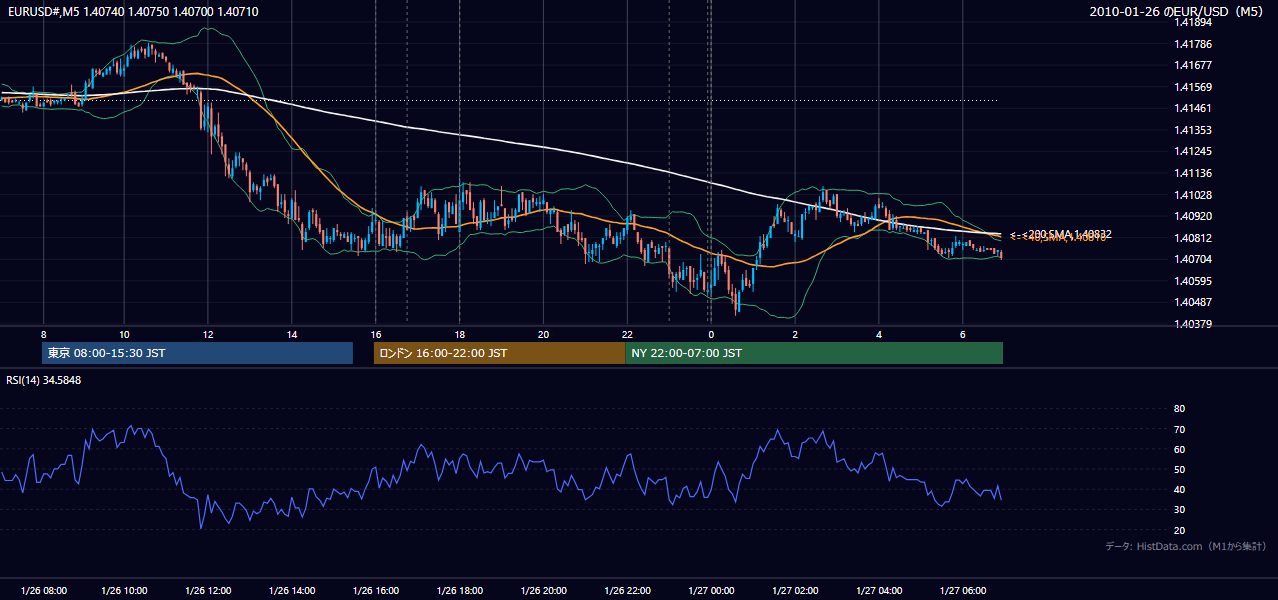Click the 1/26 20:00 date label
1278x600 pixels.
[544, 590]
